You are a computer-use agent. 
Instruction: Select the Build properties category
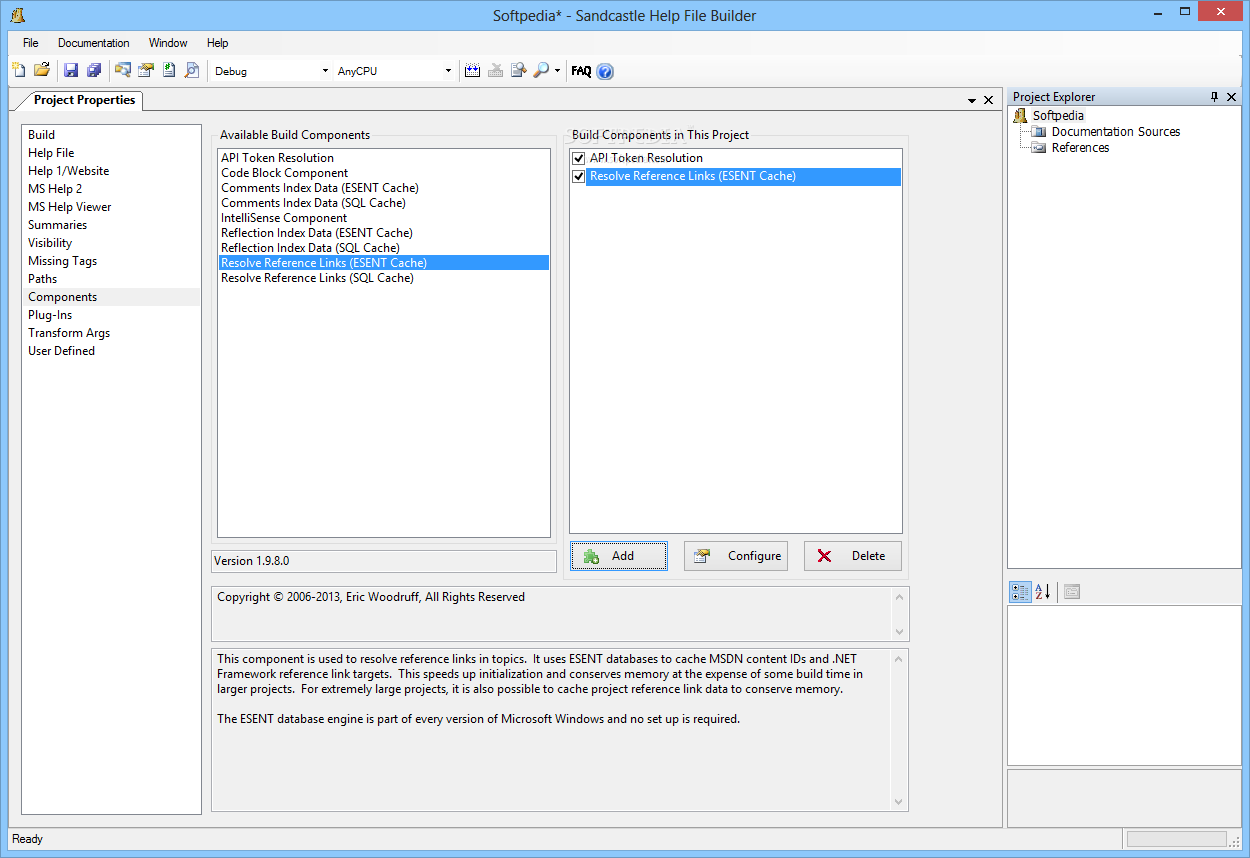coord(111,135)
